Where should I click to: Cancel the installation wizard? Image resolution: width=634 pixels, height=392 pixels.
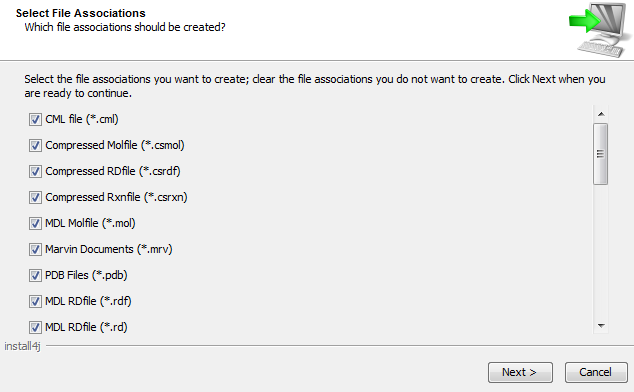point(596,372)
